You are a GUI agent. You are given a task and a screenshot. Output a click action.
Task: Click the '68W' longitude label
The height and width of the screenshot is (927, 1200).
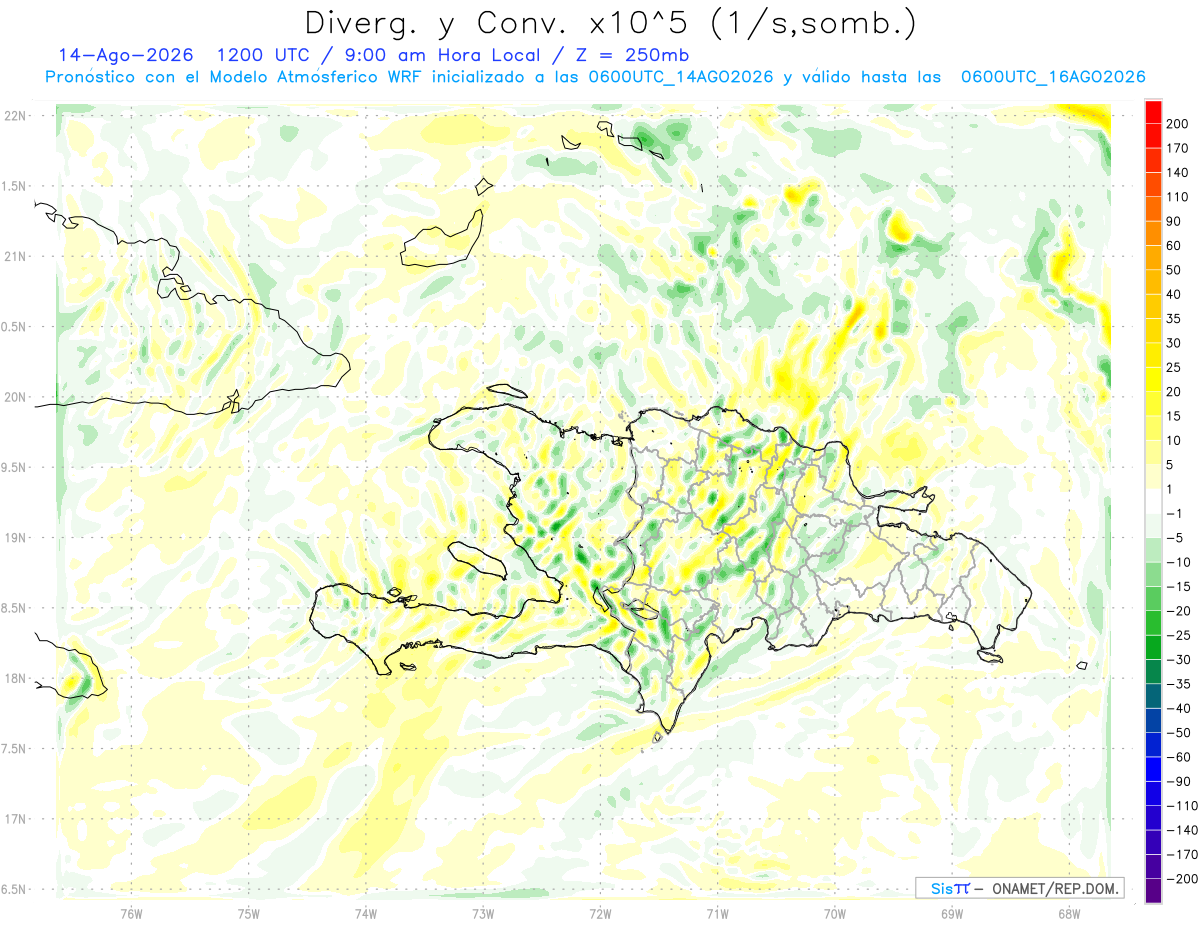[x=1069, y=914]
